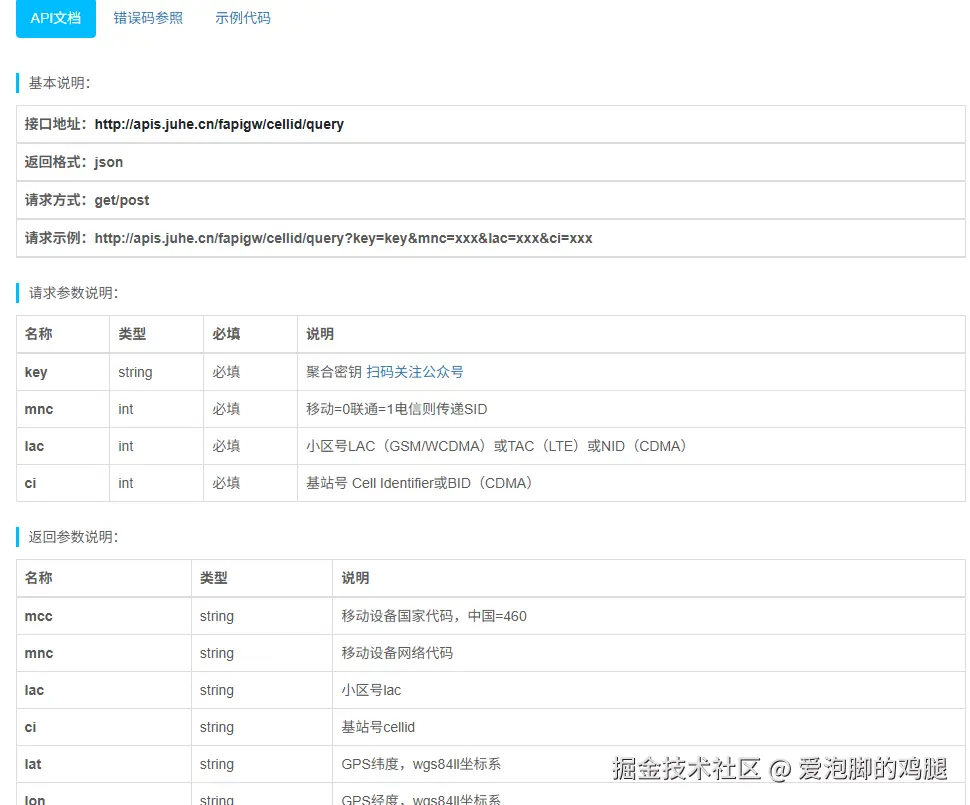Click the 基本说明 section heading

59,83
